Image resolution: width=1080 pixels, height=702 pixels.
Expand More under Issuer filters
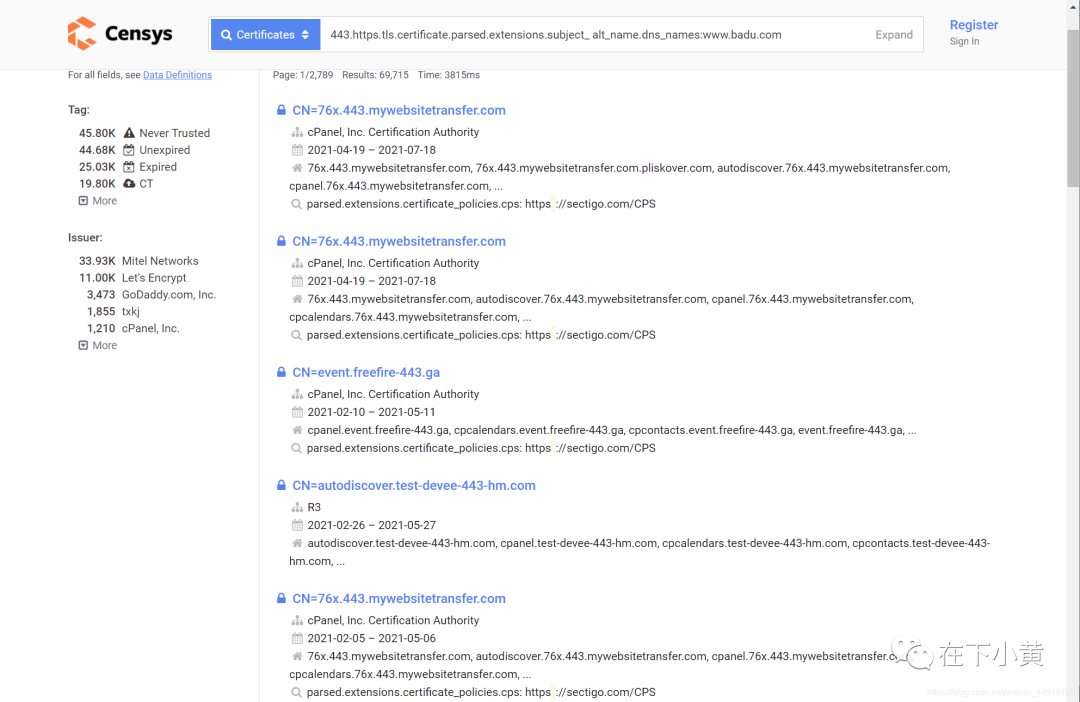point(98,345)
